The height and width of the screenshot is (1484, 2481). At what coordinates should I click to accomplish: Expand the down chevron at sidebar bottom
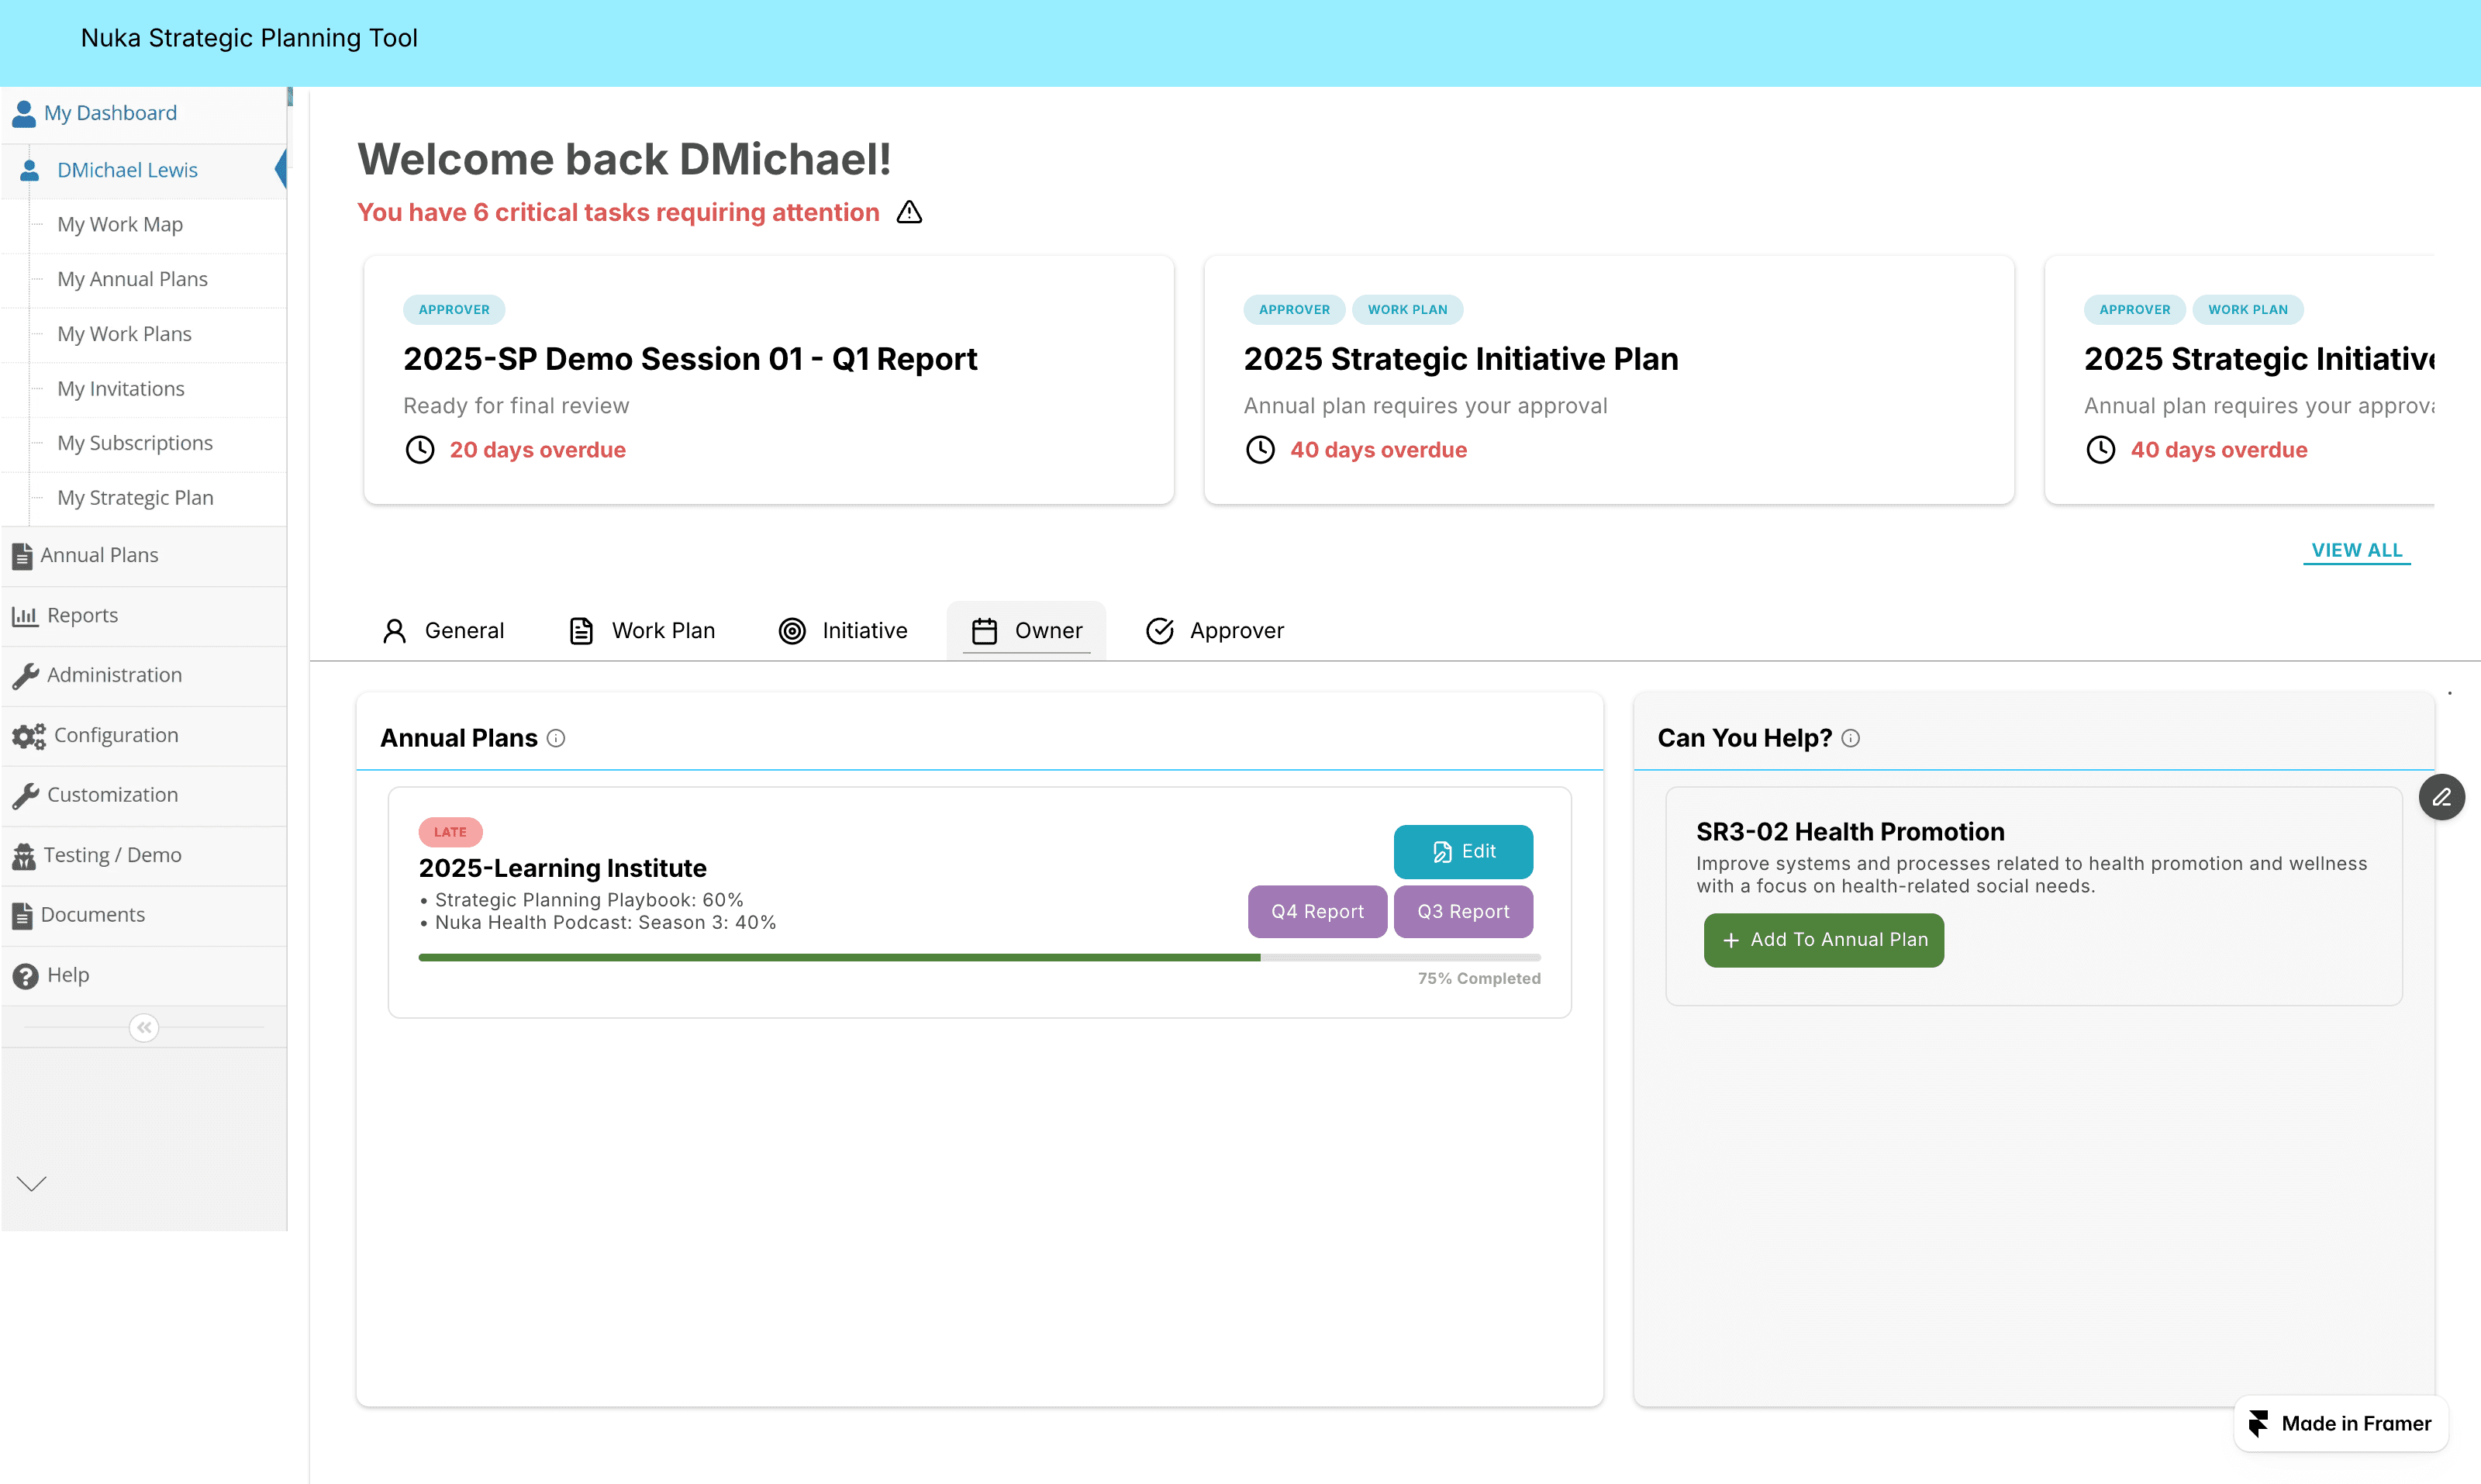pyautogui.click(x=32, y=1184)
